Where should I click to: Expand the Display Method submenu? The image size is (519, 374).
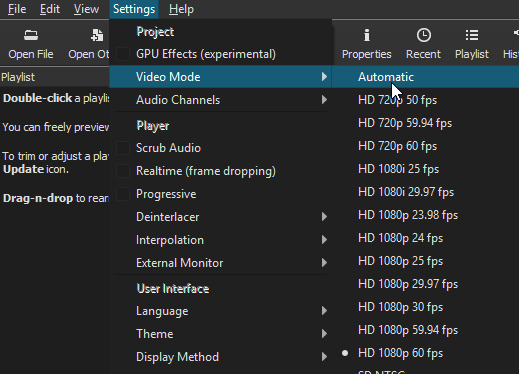(x=220, y=357)
